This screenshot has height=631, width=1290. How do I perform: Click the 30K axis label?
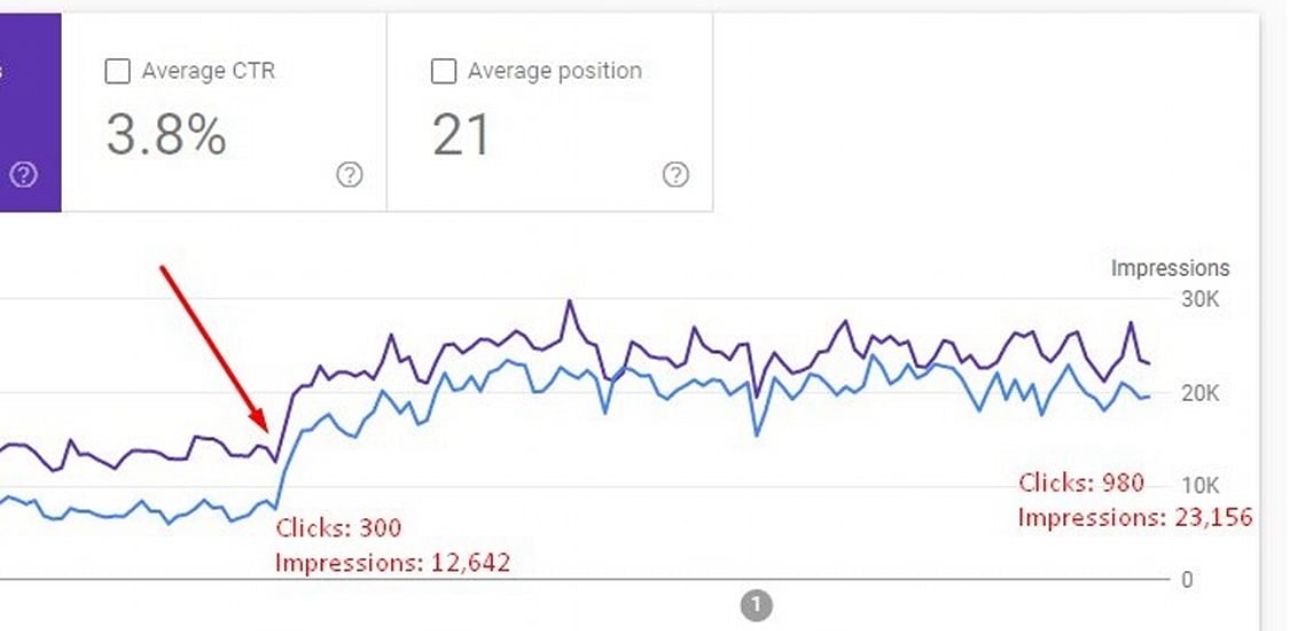coord(1200,299)
